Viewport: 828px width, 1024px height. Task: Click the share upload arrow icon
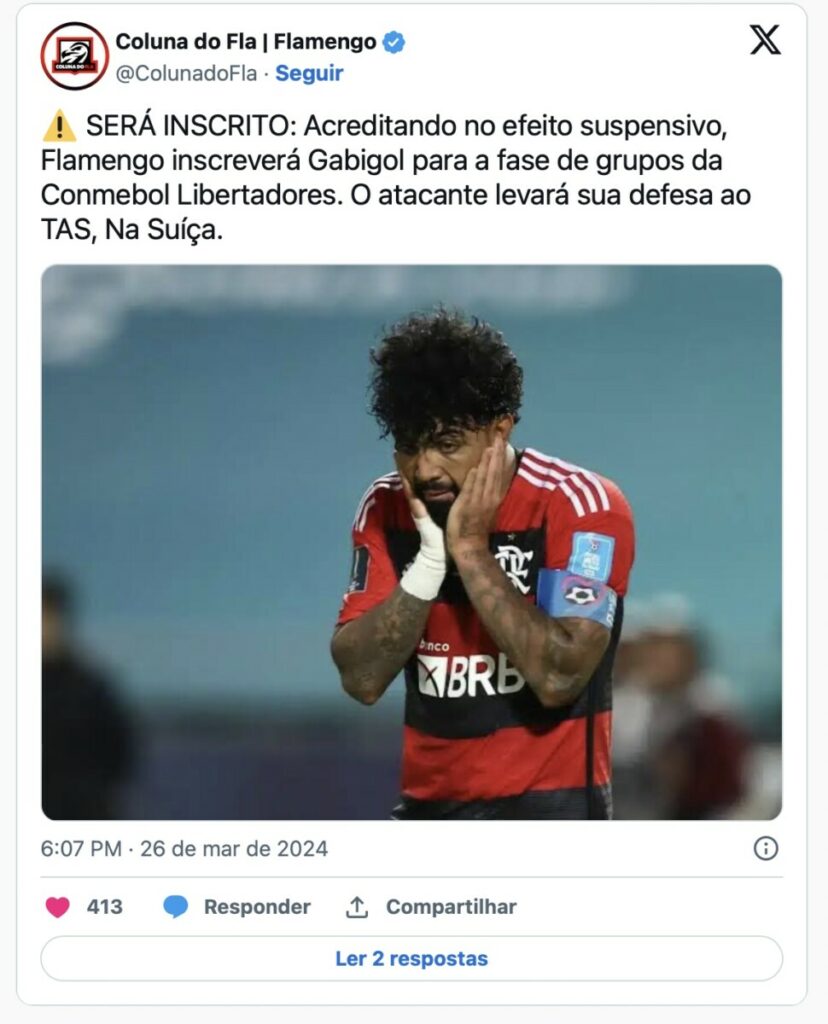coord(357,906)
